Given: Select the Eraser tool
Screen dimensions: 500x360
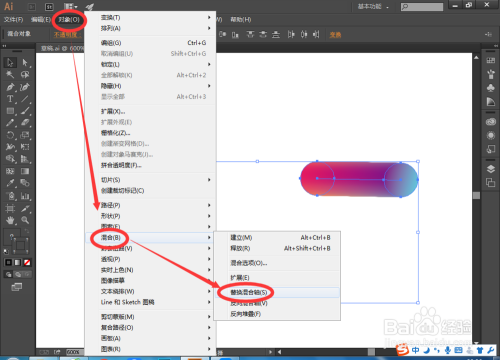Looking at the screenshot, I should tap(25, 123).
